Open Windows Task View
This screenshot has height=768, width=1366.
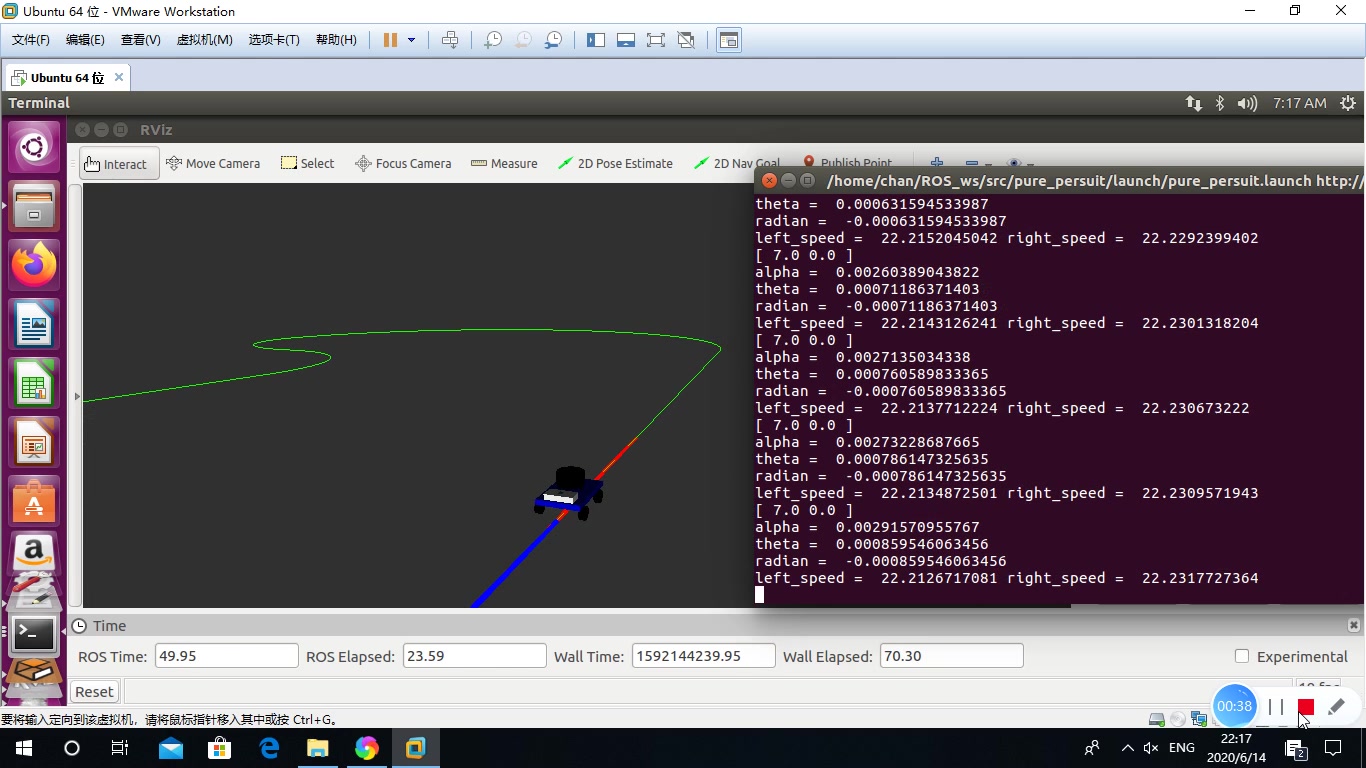pos(120,748)
